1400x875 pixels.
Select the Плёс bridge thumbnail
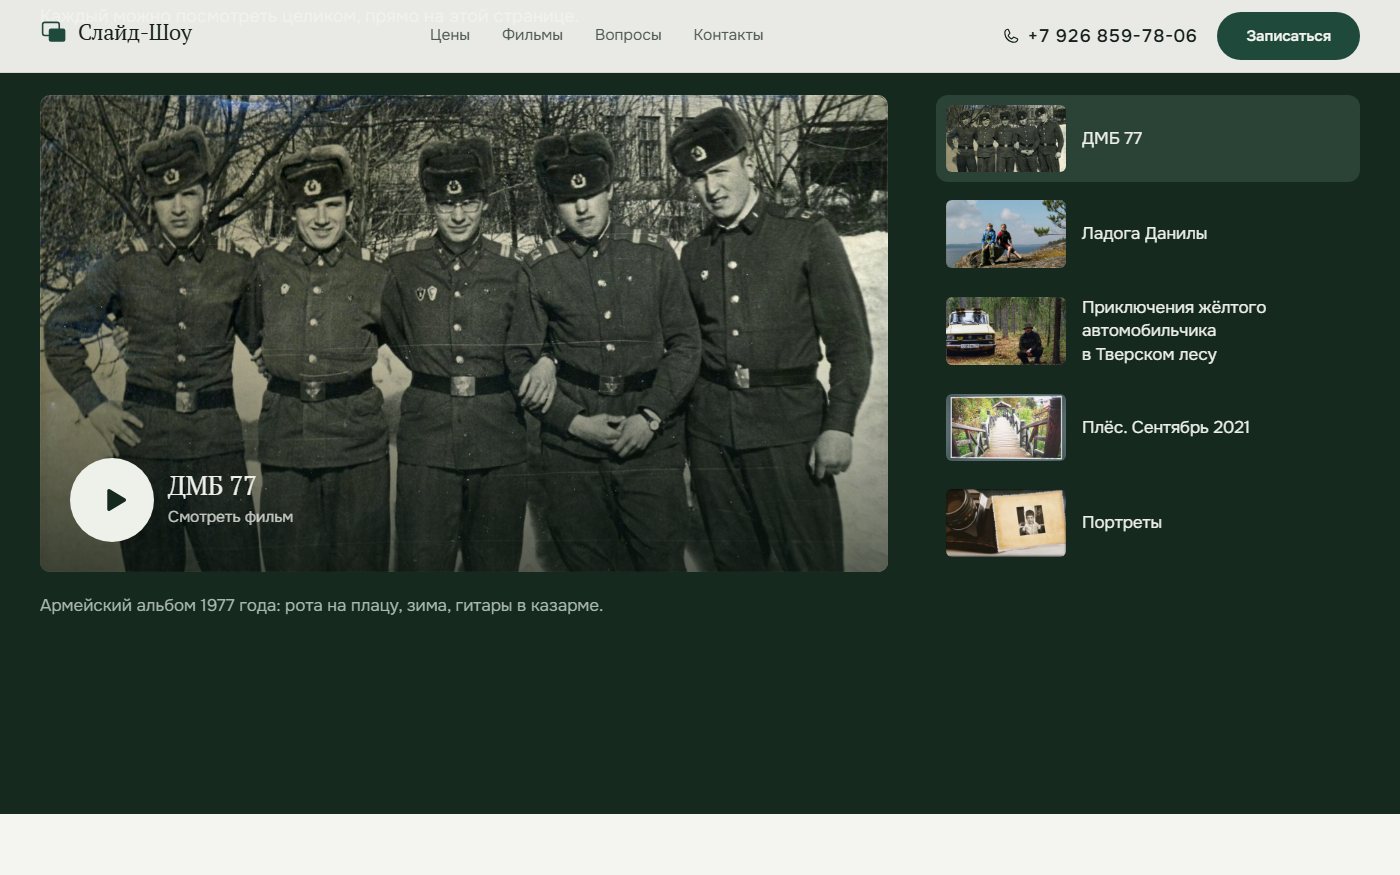tap(1006, 427)
